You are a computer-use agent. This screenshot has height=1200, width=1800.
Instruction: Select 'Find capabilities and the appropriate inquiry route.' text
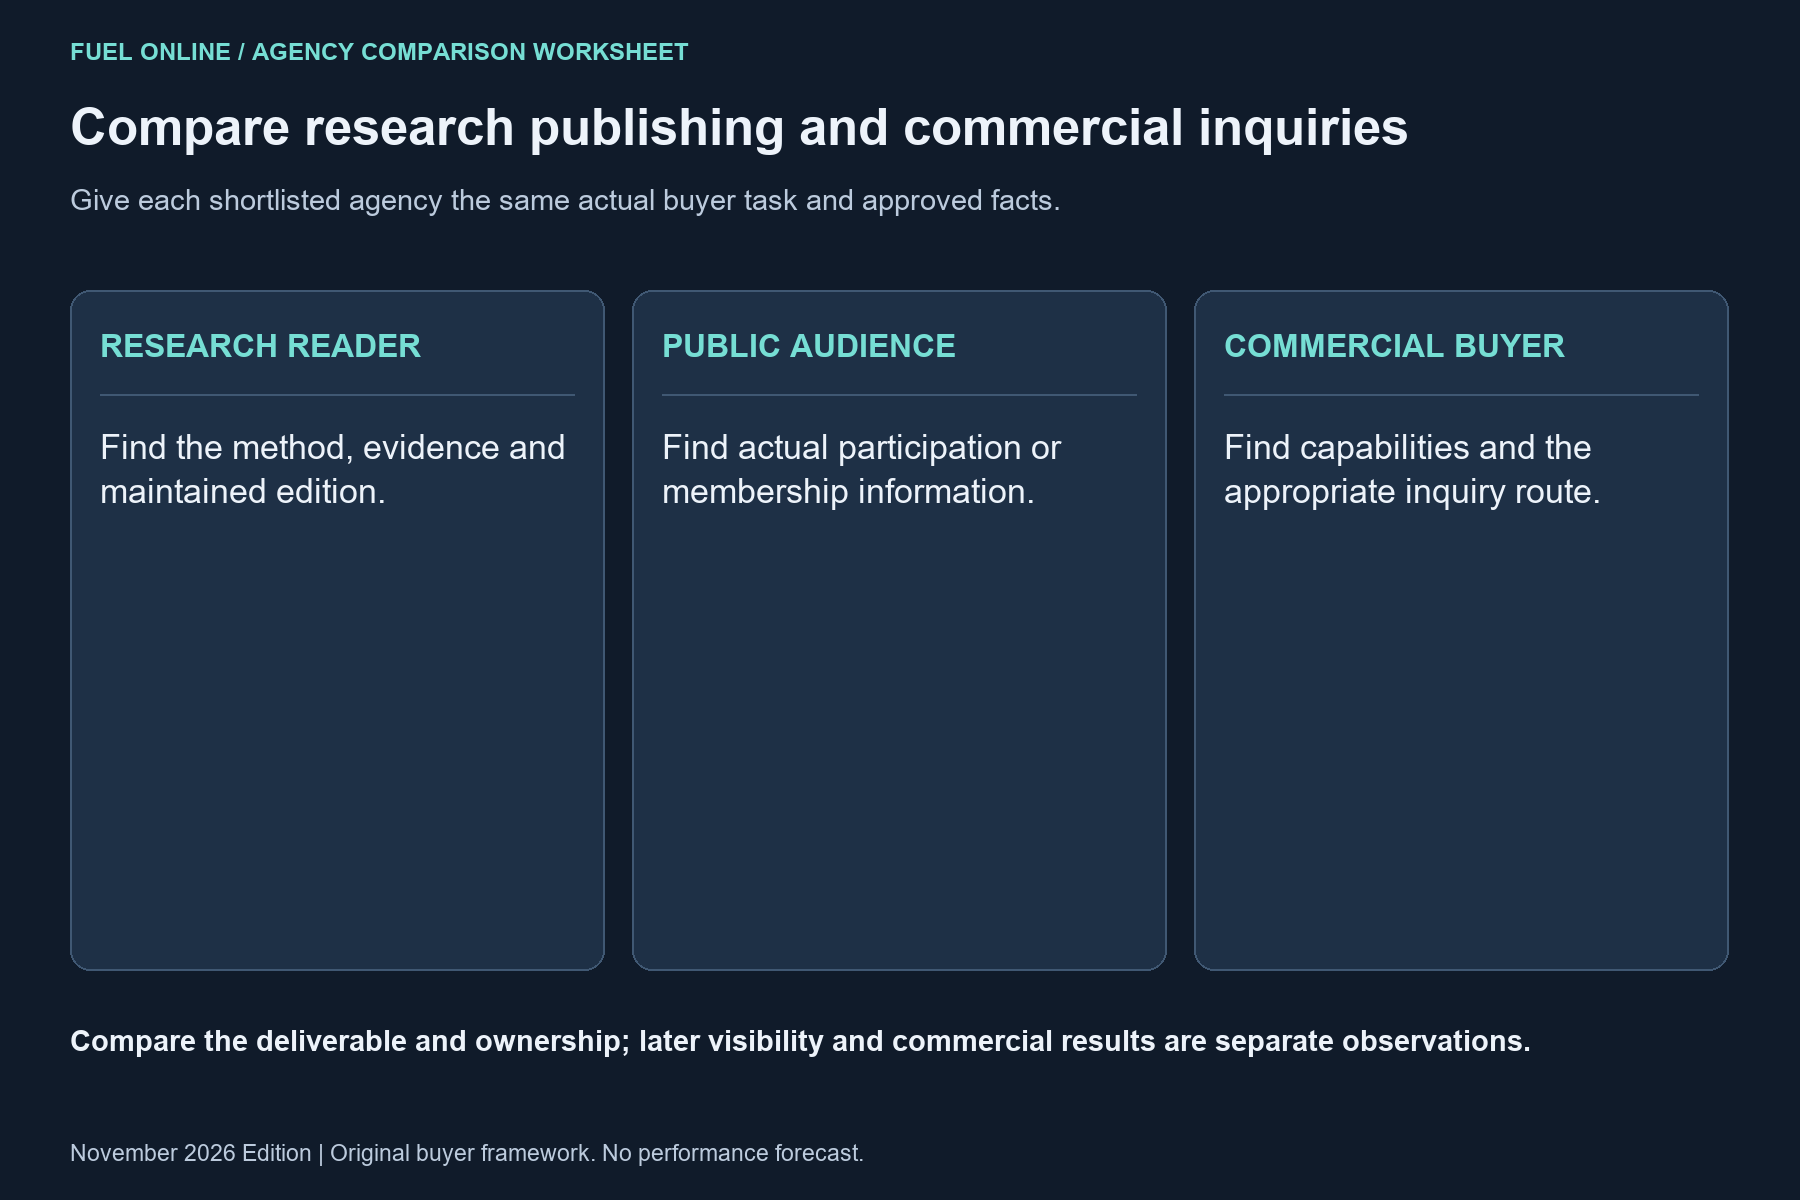tap(1412, 470)
